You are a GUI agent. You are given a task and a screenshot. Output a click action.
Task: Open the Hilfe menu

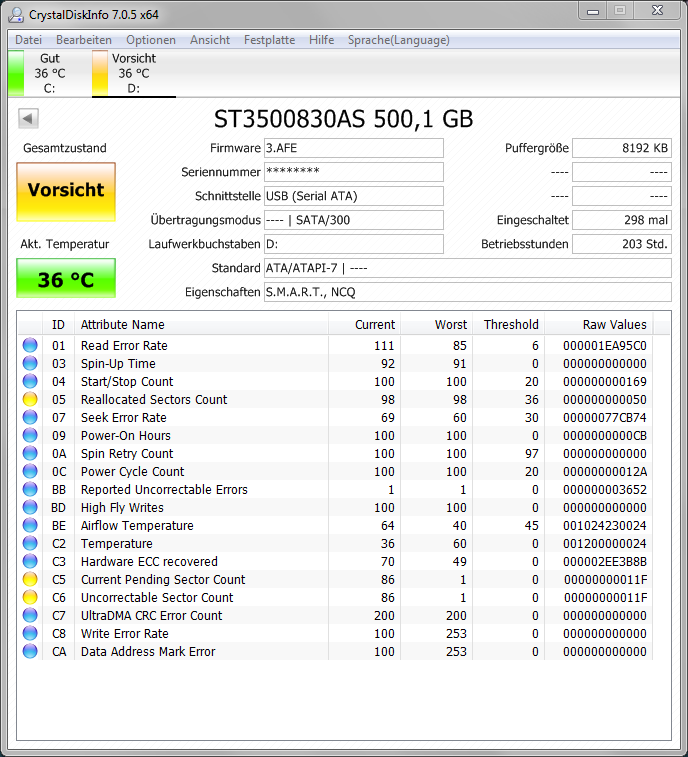[321, 40]
